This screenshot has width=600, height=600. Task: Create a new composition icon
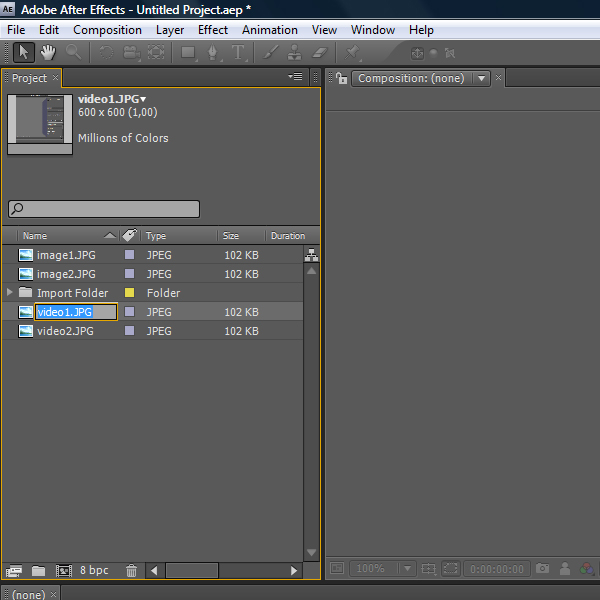click(x=64, y=571)
